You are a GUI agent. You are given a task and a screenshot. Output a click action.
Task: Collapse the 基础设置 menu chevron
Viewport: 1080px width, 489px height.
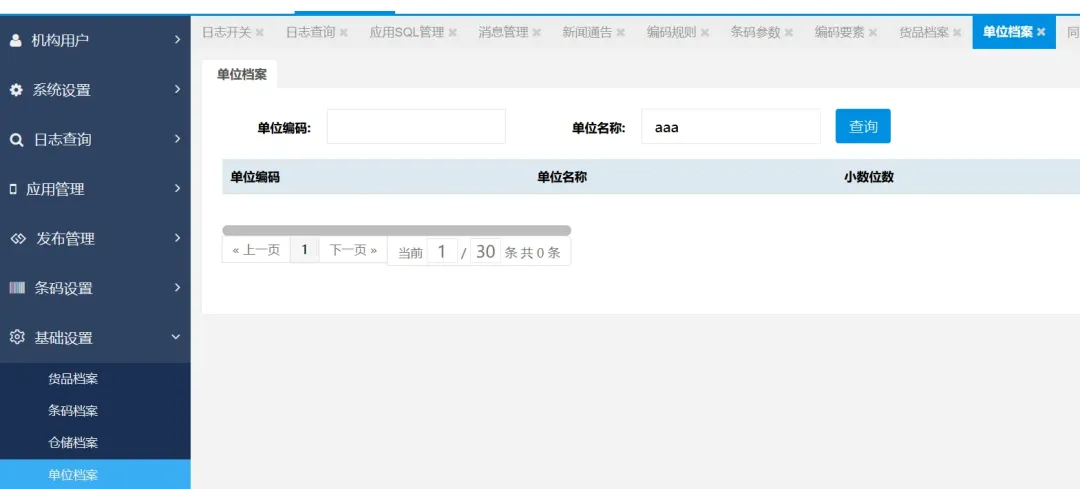(x=176, y=337)
